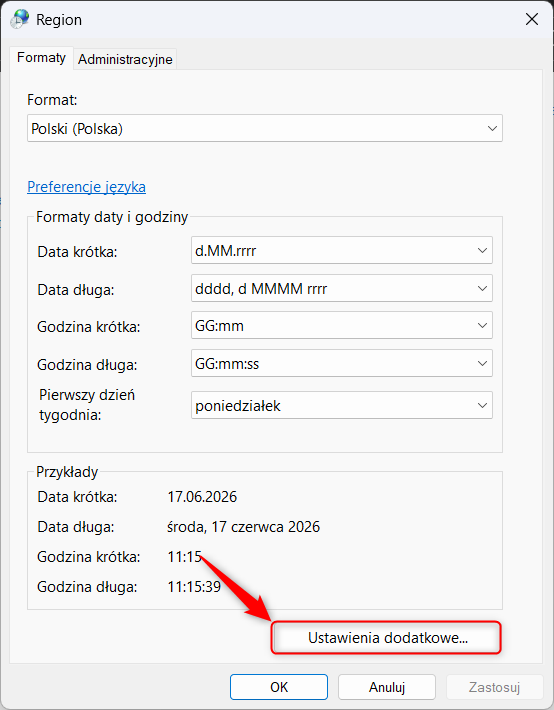Click the chevron of Data długa field
Viewport: 554px width, 710px height.
(482, 288)
